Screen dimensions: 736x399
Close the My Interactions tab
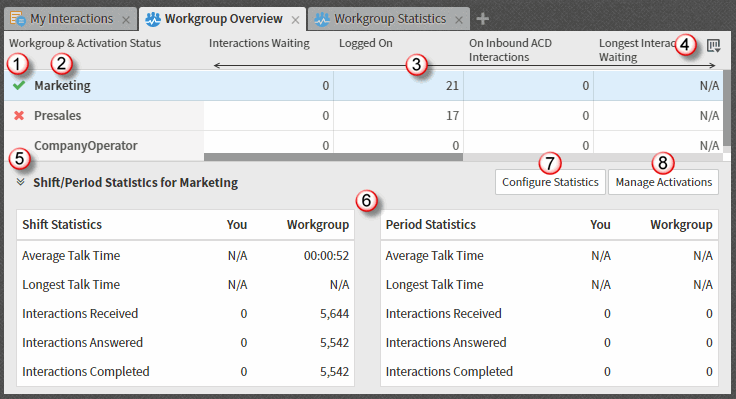coord(126,20)
